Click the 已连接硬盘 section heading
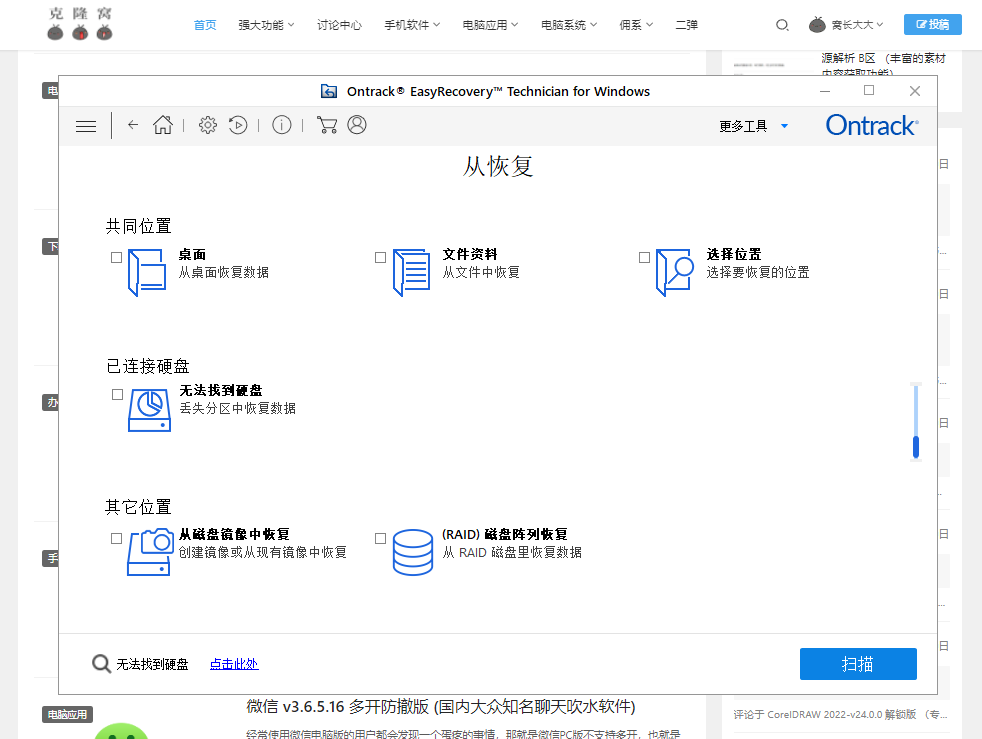This screenshot has width=982, height=739. pyautogui.click(x=148, y=366)
